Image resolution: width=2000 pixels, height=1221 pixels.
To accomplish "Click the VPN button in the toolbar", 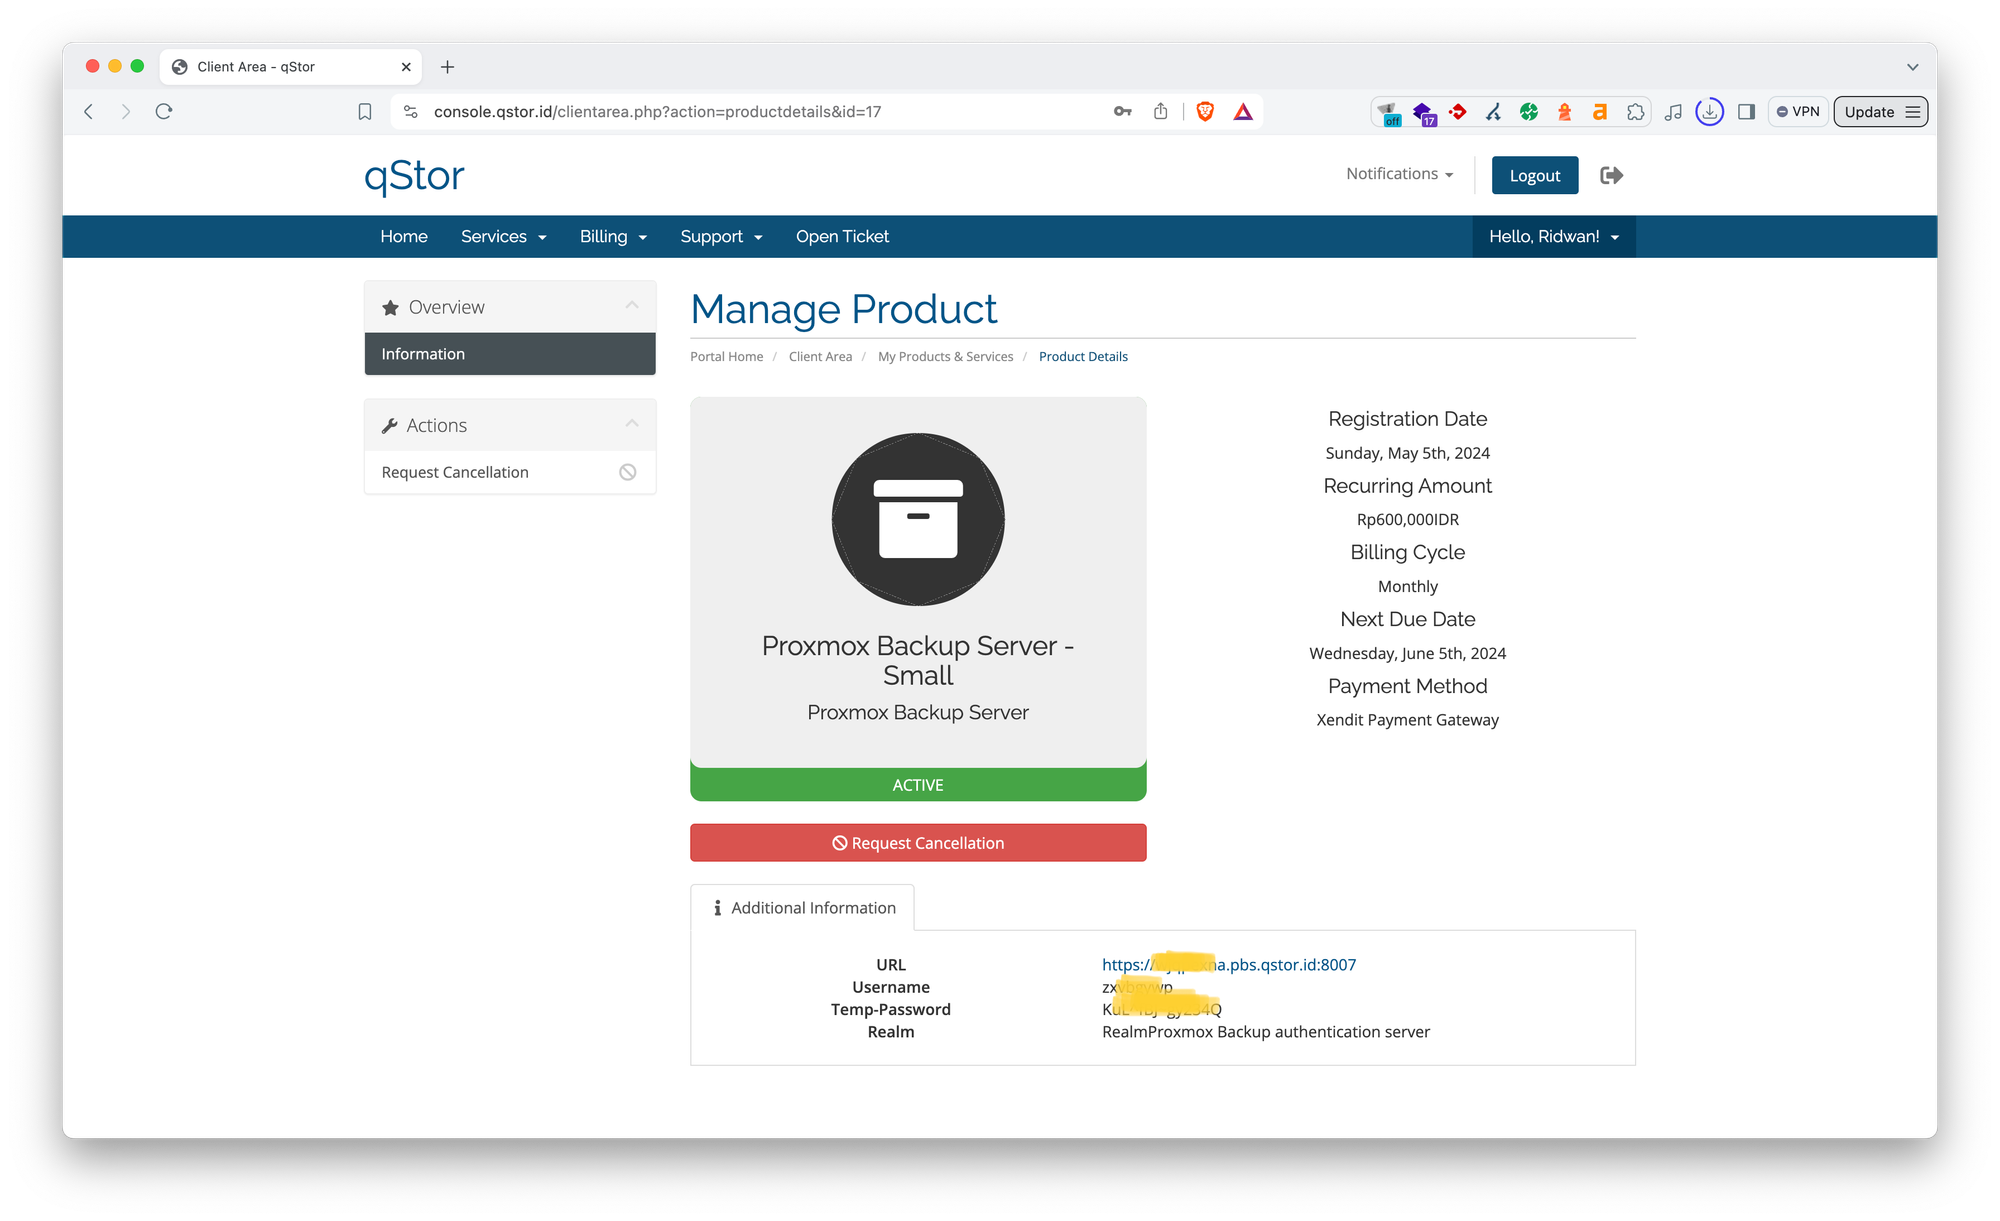I will click(x=1798, y=112).
